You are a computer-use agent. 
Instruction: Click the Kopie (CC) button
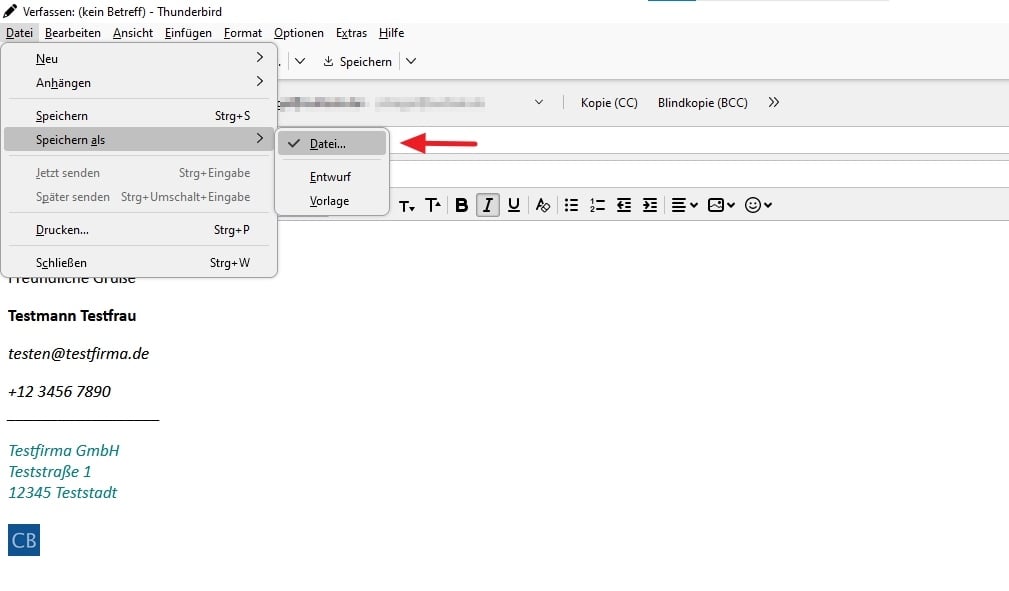click(x=609, y=103)
